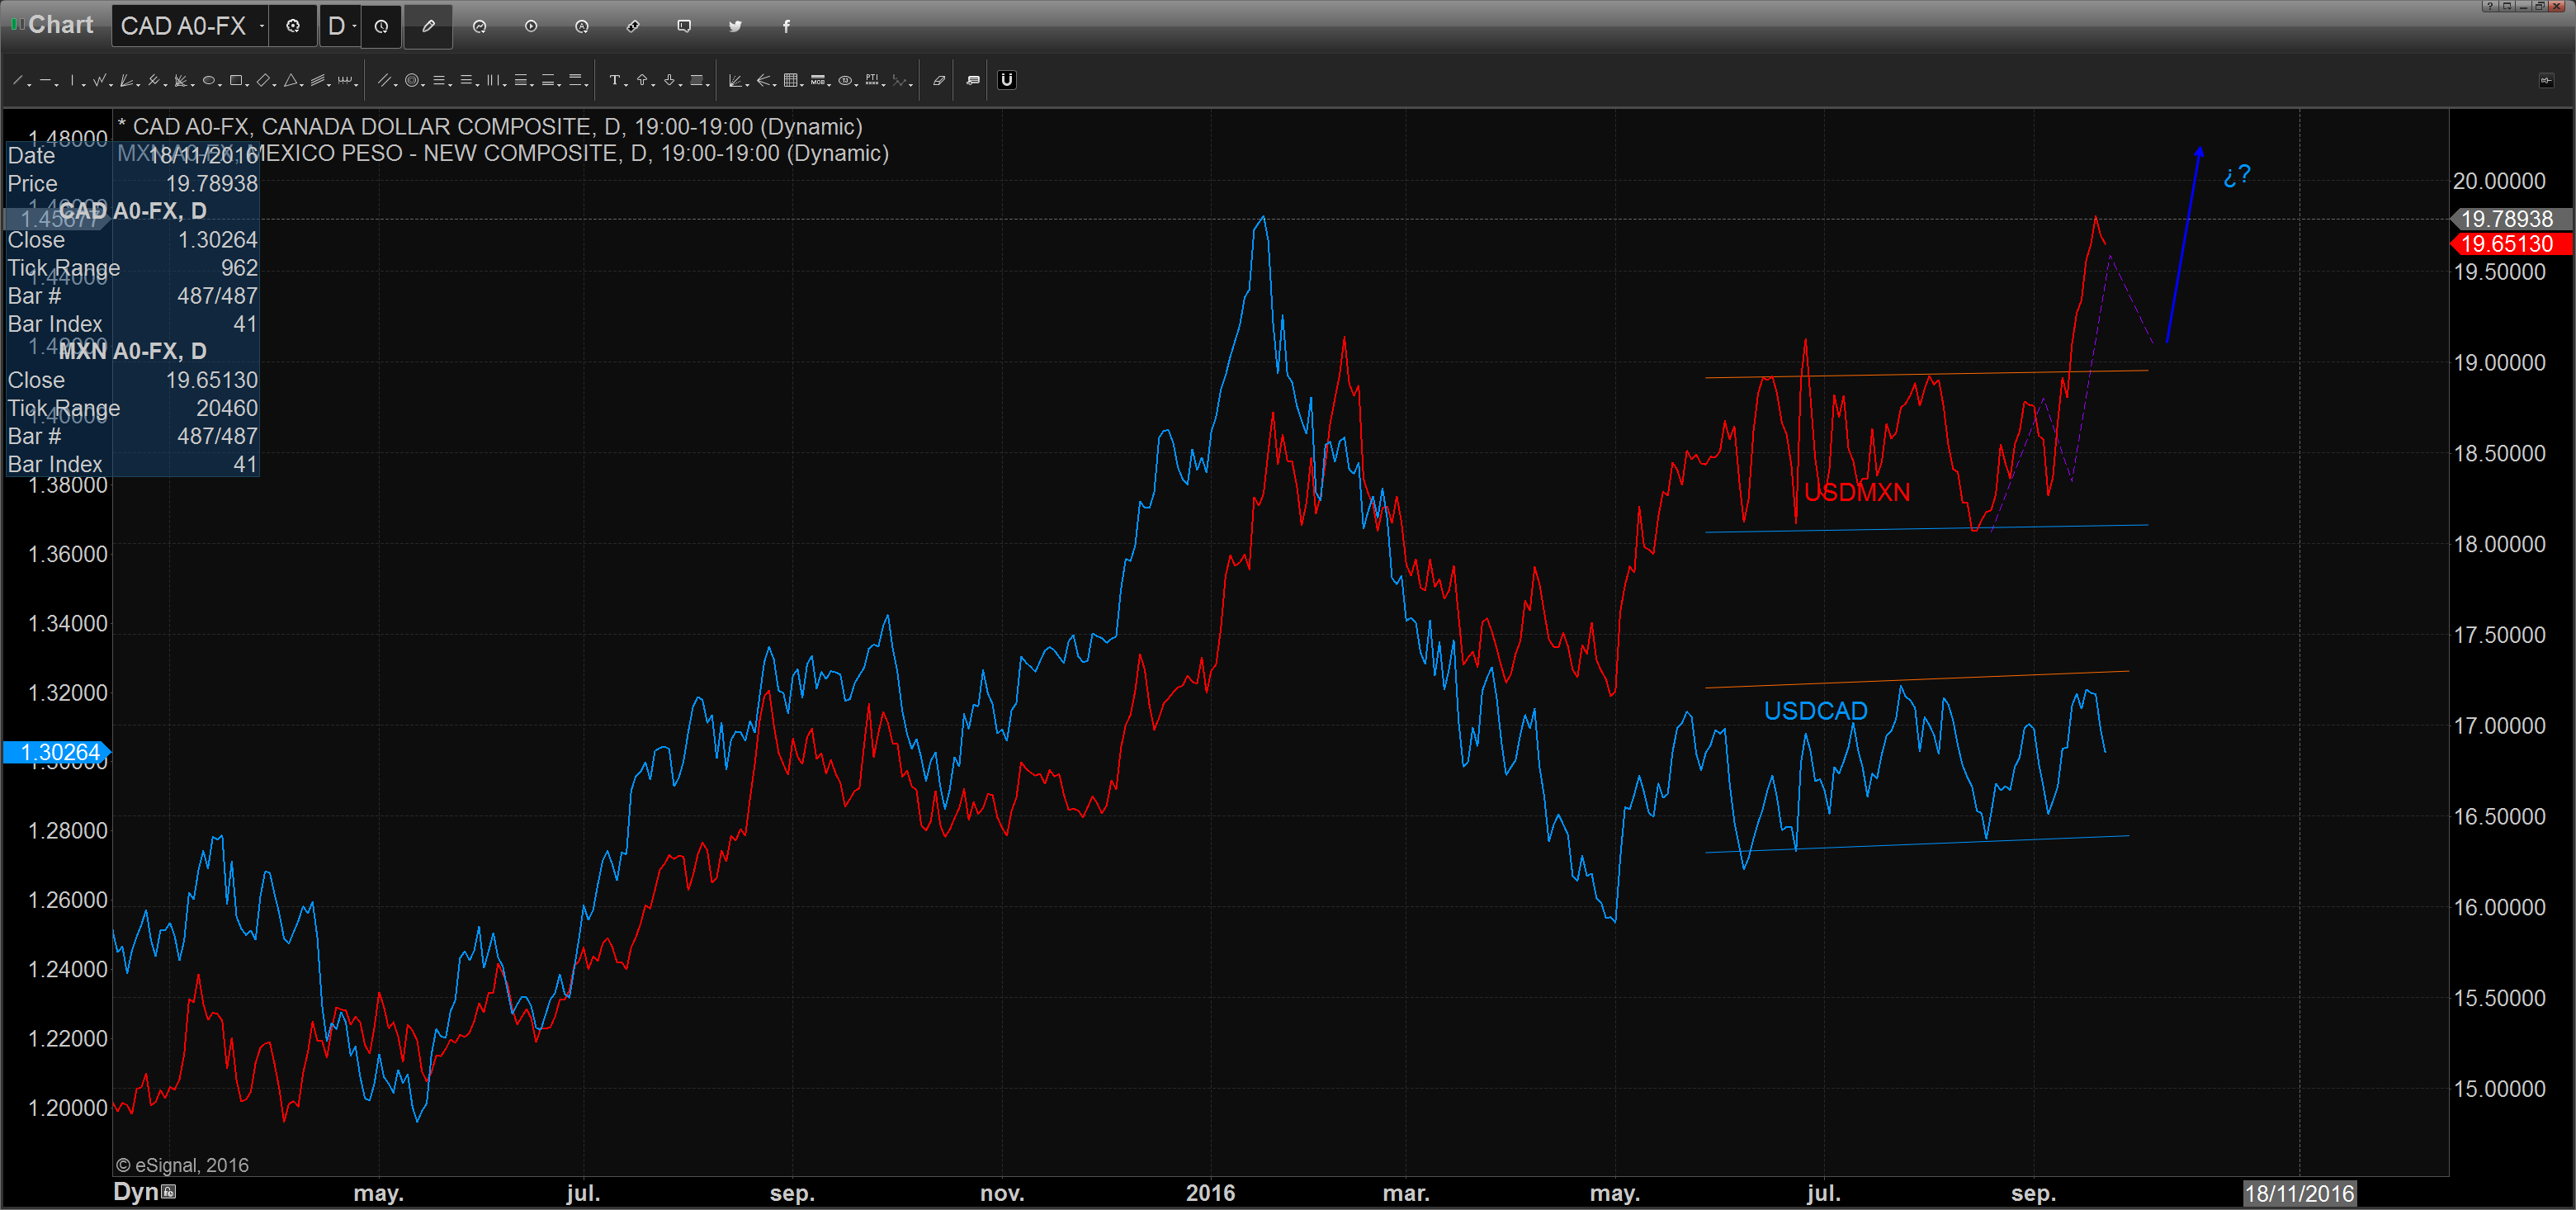Toggle the pencil drawing toolbar button
2576x1210 pixels.
(x=428, y=26)
